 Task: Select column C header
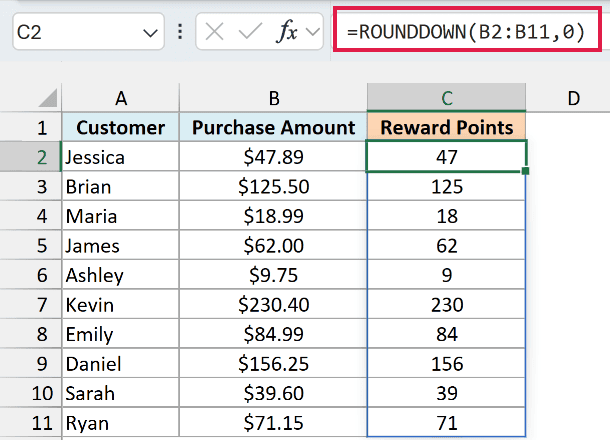coord(447,98)
